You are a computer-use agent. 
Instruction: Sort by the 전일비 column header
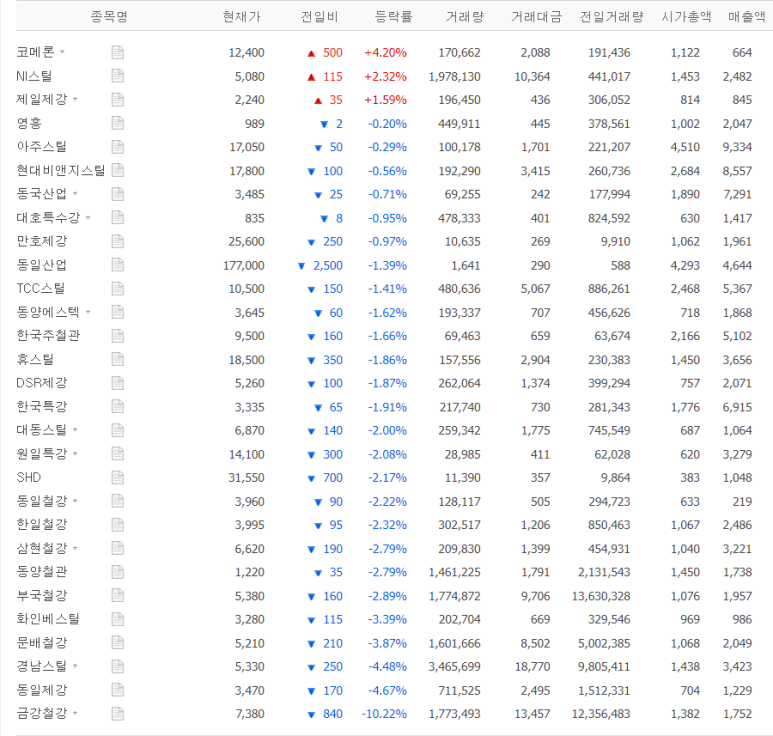319,17
